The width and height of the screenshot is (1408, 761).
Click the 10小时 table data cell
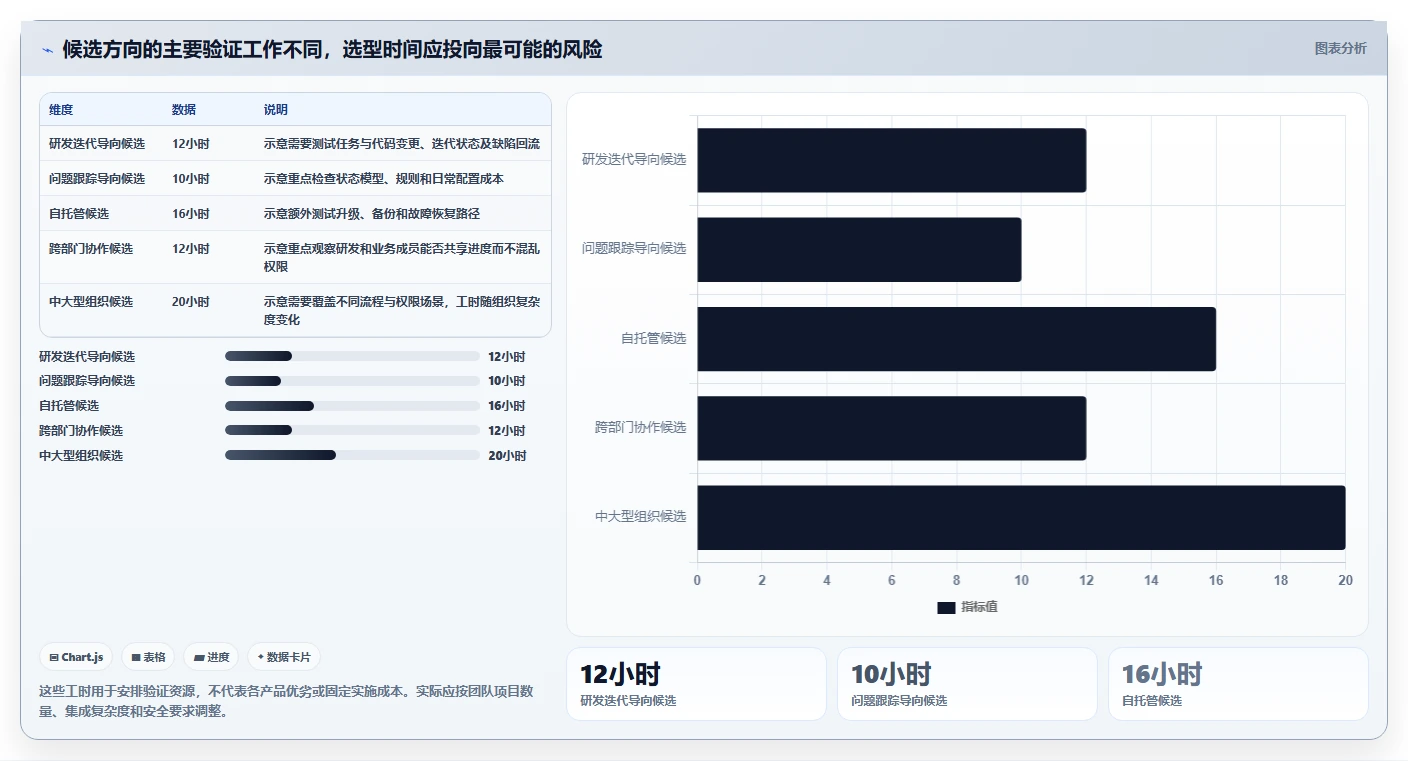[x=191, y=179]
